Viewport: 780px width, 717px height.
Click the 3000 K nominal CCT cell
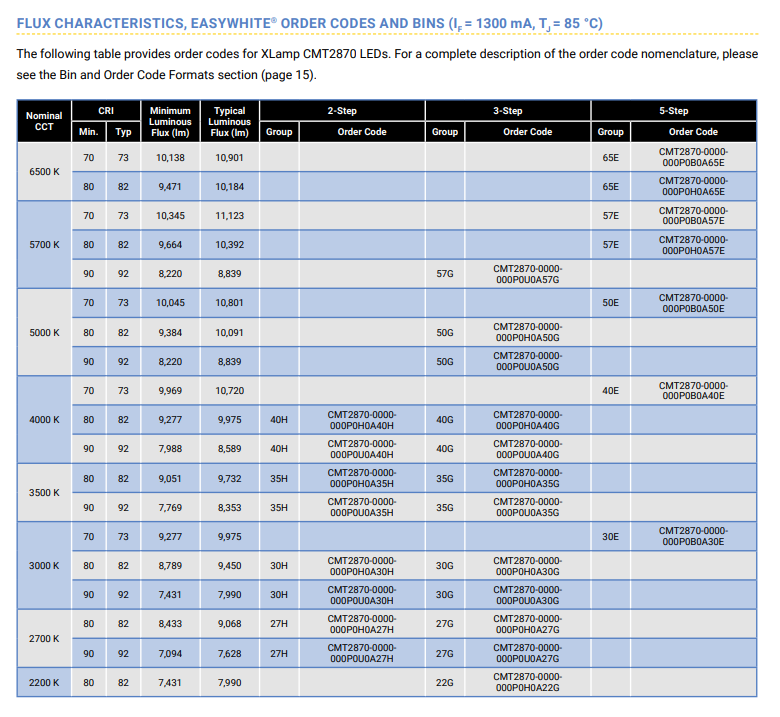click(x=44, y=566)
